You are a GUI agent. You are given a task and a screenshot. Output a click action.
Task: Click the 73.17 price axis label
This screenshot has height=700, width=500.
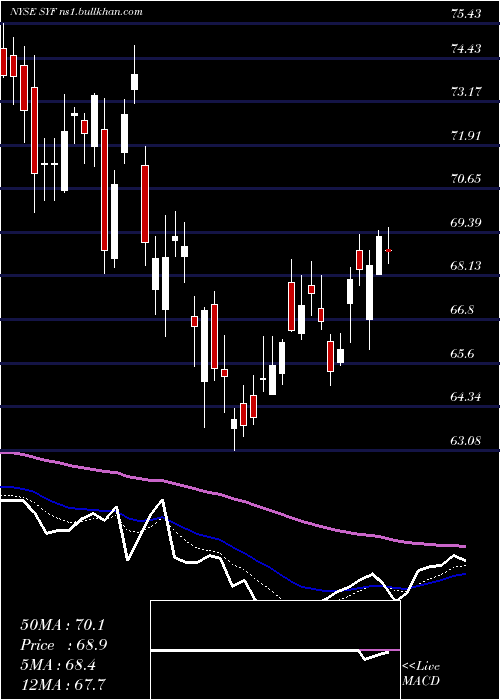pos(466,92)
